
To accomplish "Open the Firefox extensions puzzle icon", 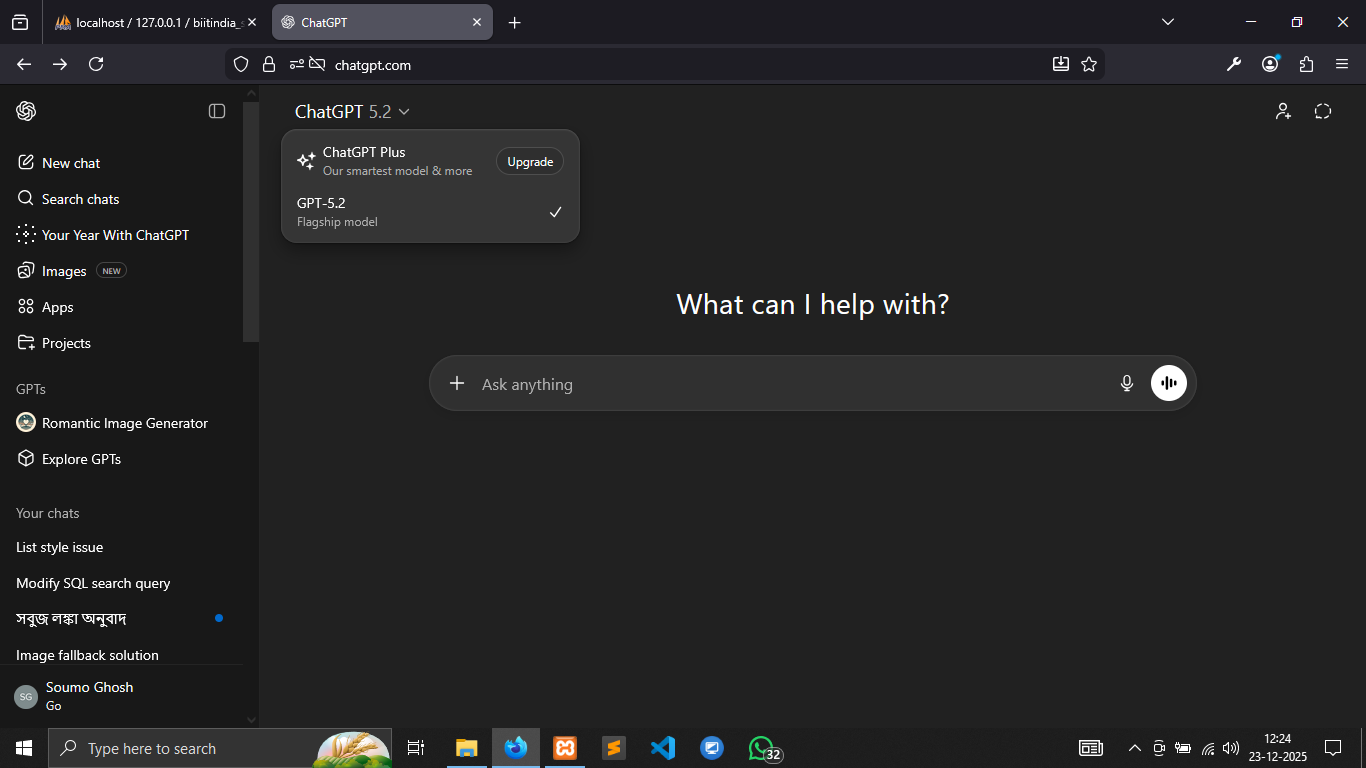I will (1306, 64).
